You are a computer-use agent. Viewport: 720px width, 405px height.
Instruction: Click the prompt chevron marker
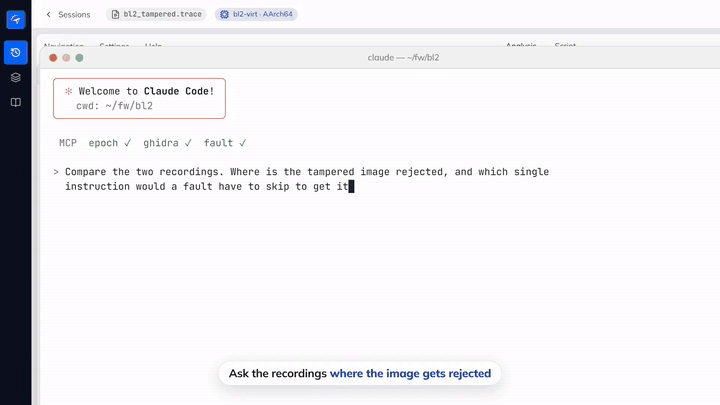(x=56, y=172)
